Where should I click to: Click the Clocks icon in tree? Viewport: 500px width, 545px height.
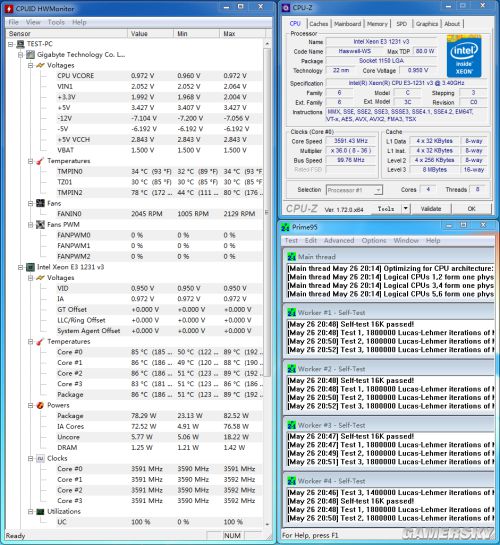click(40, 458)
